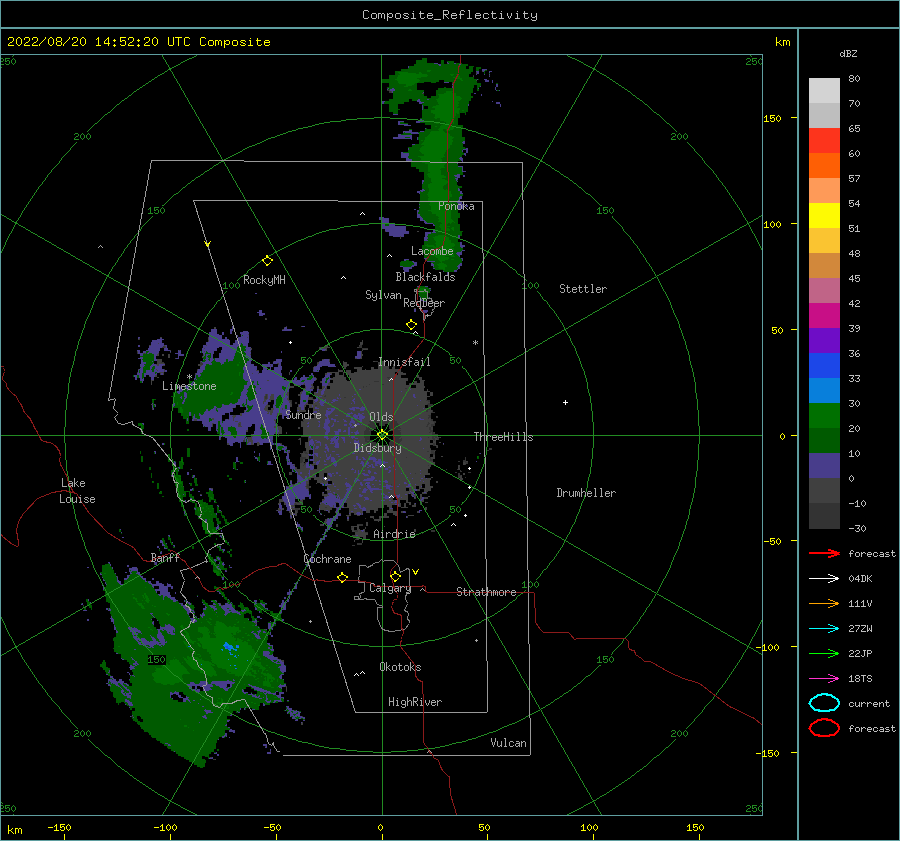
Task: Click the yellow diamond marker below Cochrane
Action: tap(343, 577)
